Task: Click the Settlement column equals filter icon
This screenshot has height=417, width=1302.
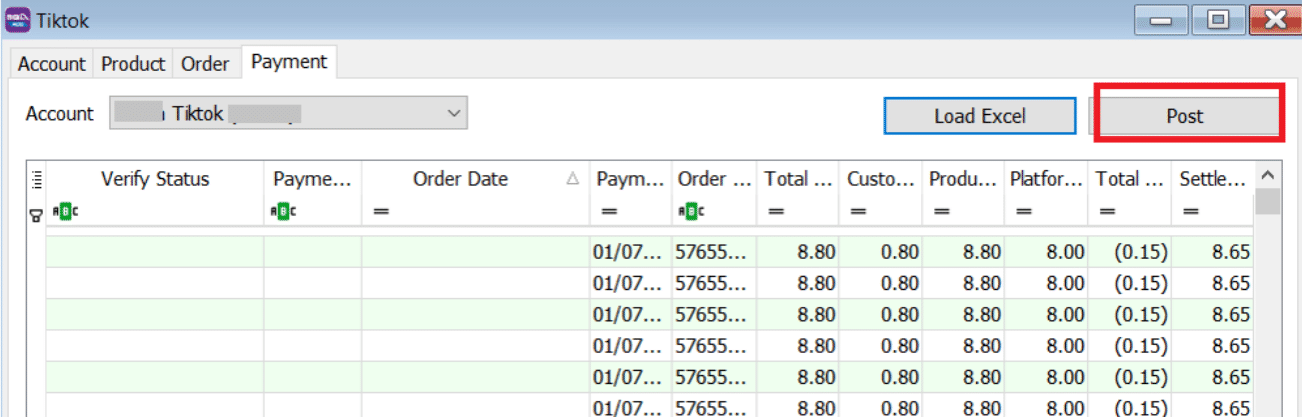Action: click(x=1190, y=211)
